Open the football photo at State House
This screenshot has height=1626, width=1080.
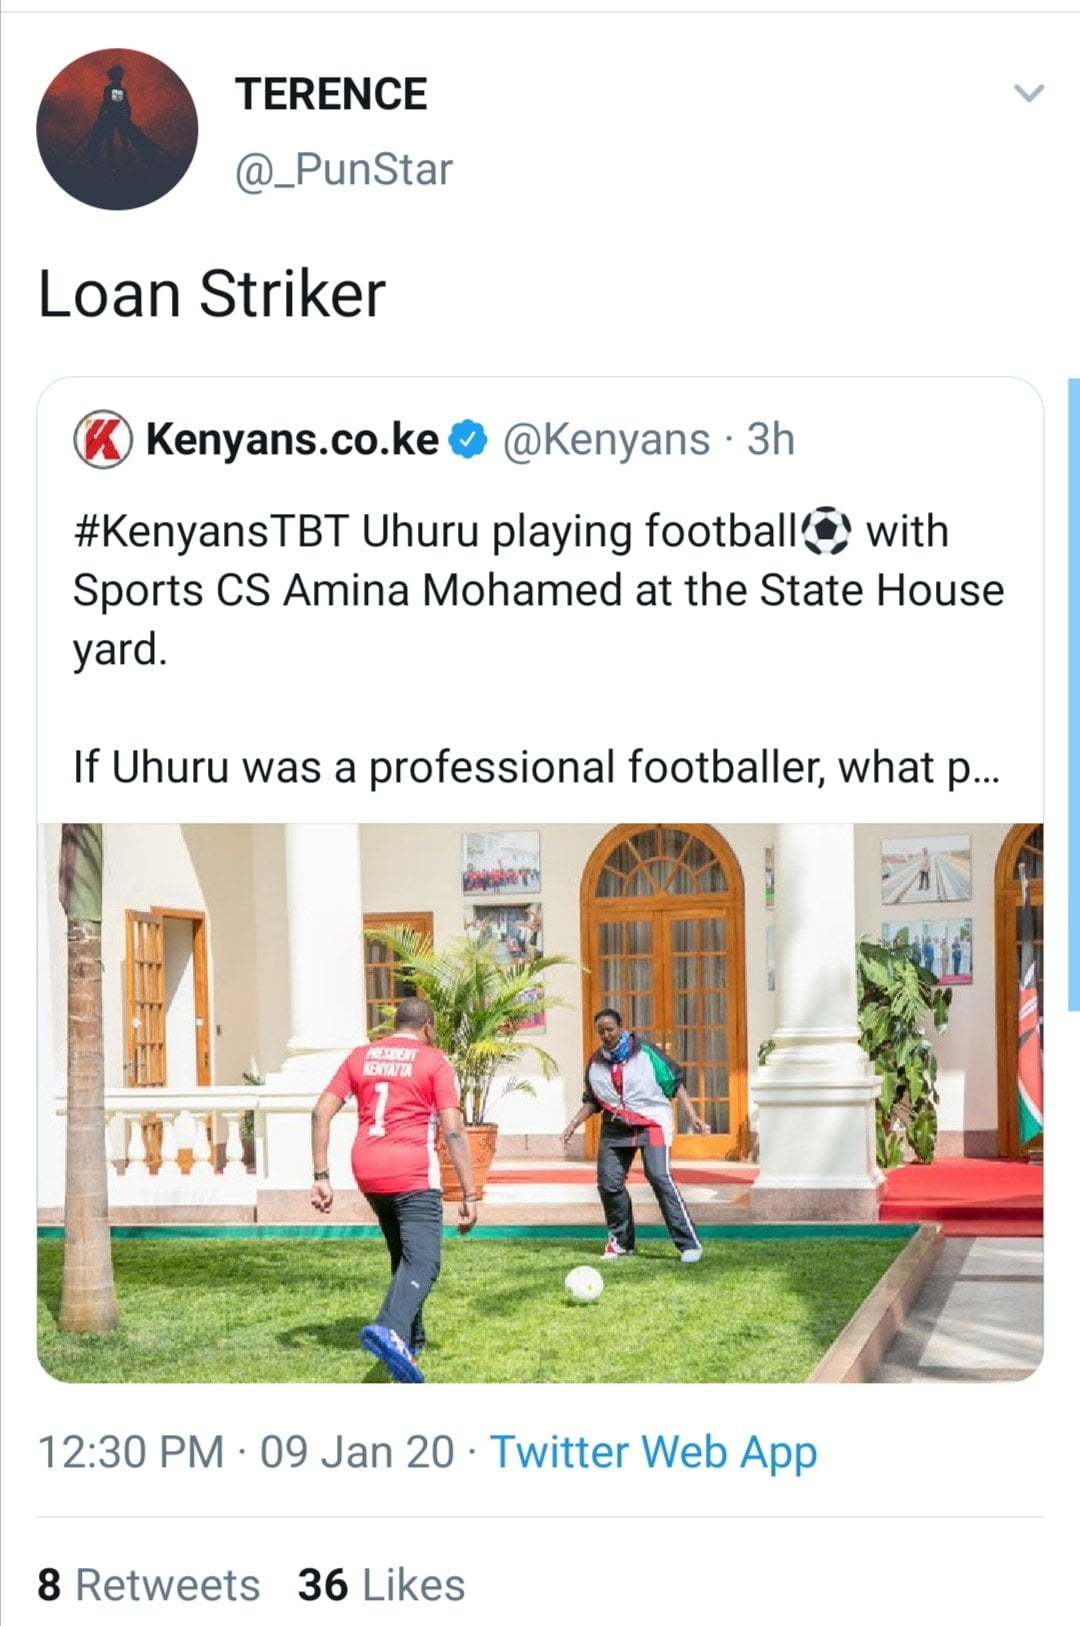[x=540, y=1103]
